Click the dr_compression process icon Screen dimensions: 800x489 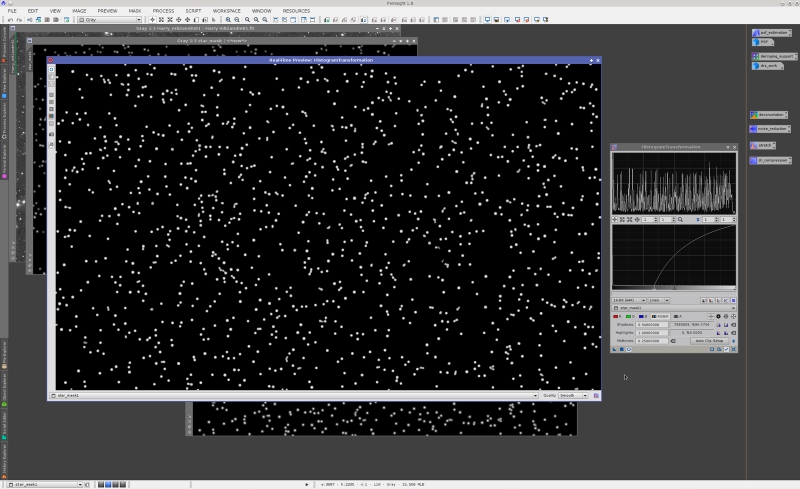coord(770,160)
